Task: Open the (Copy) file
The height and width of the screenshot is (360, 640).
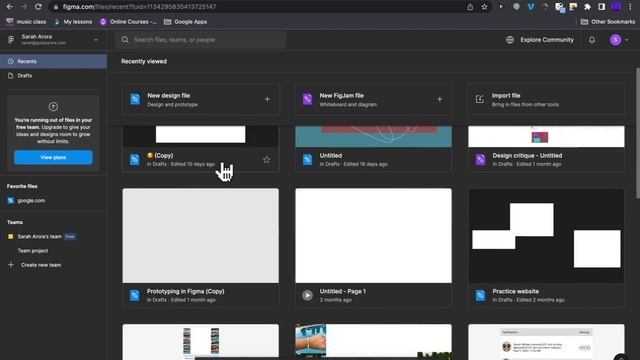Action: click(200, 149)
